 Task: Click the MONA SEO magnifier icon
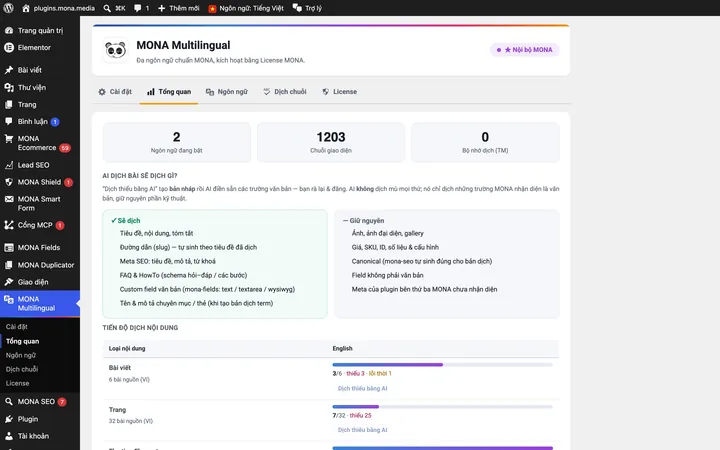click(9, 401)
